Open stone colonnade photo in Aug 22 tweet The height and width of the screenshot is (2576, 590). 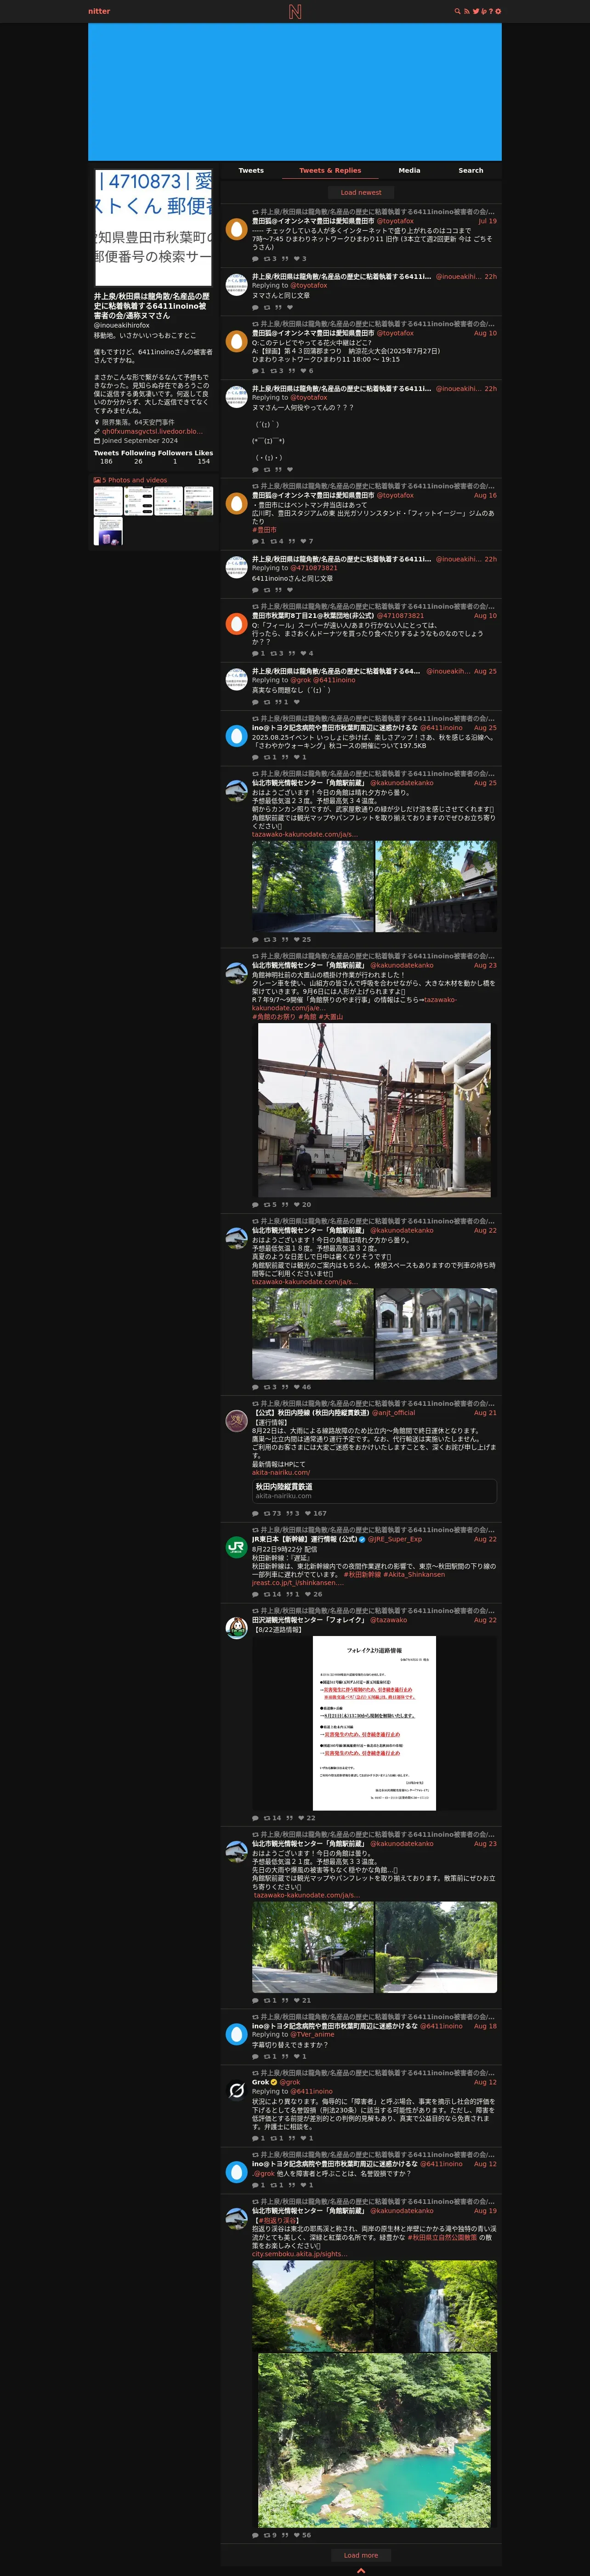click(x=436, y=1334)
